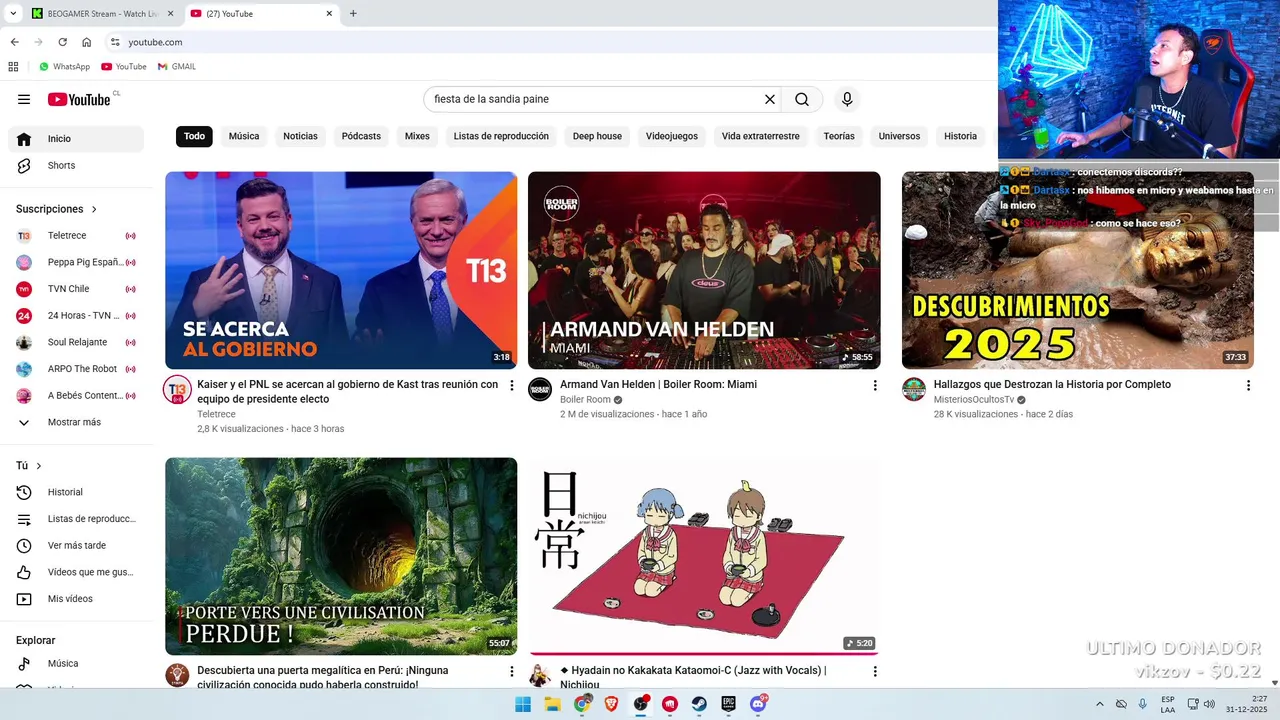Play the Porte vers une civilisation perdue thumbnail
The image size is (1280, 720).
click(x=341, y=556)
